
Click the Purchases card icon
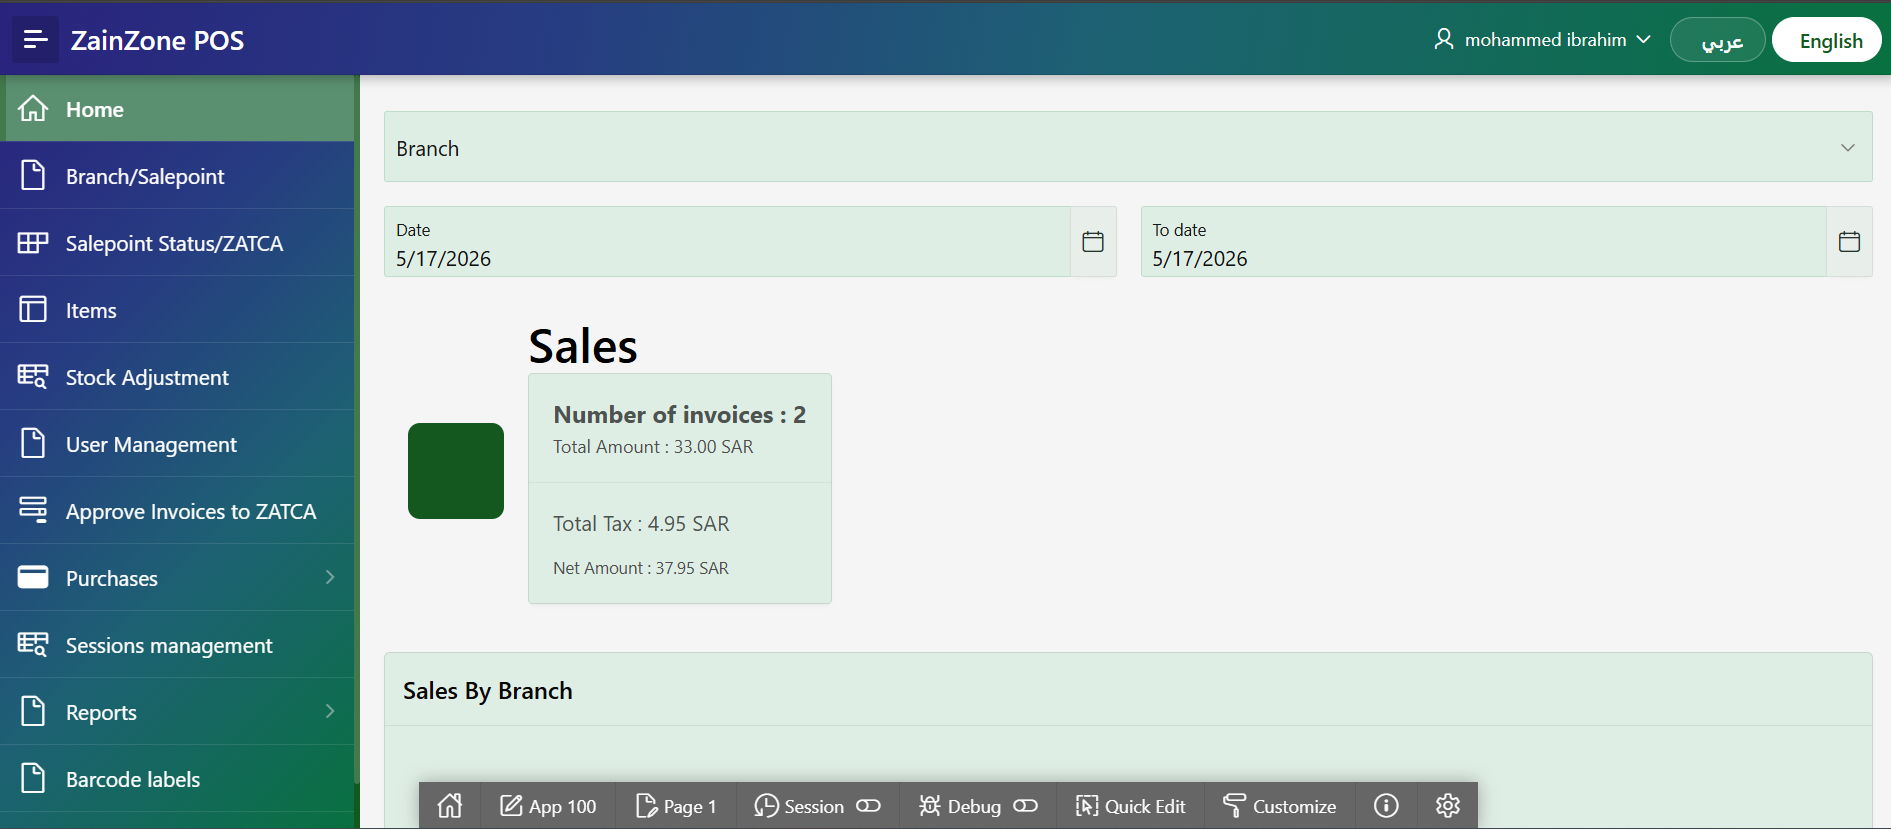pos(33,577)
